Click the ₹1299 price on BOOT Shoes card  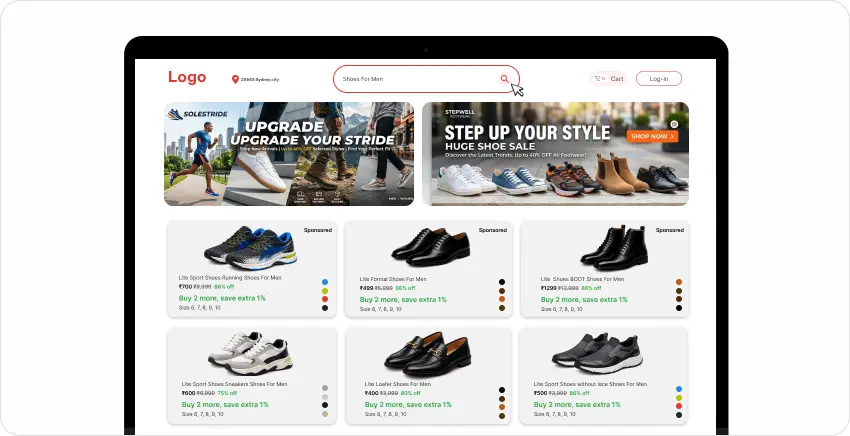(549, 288)
